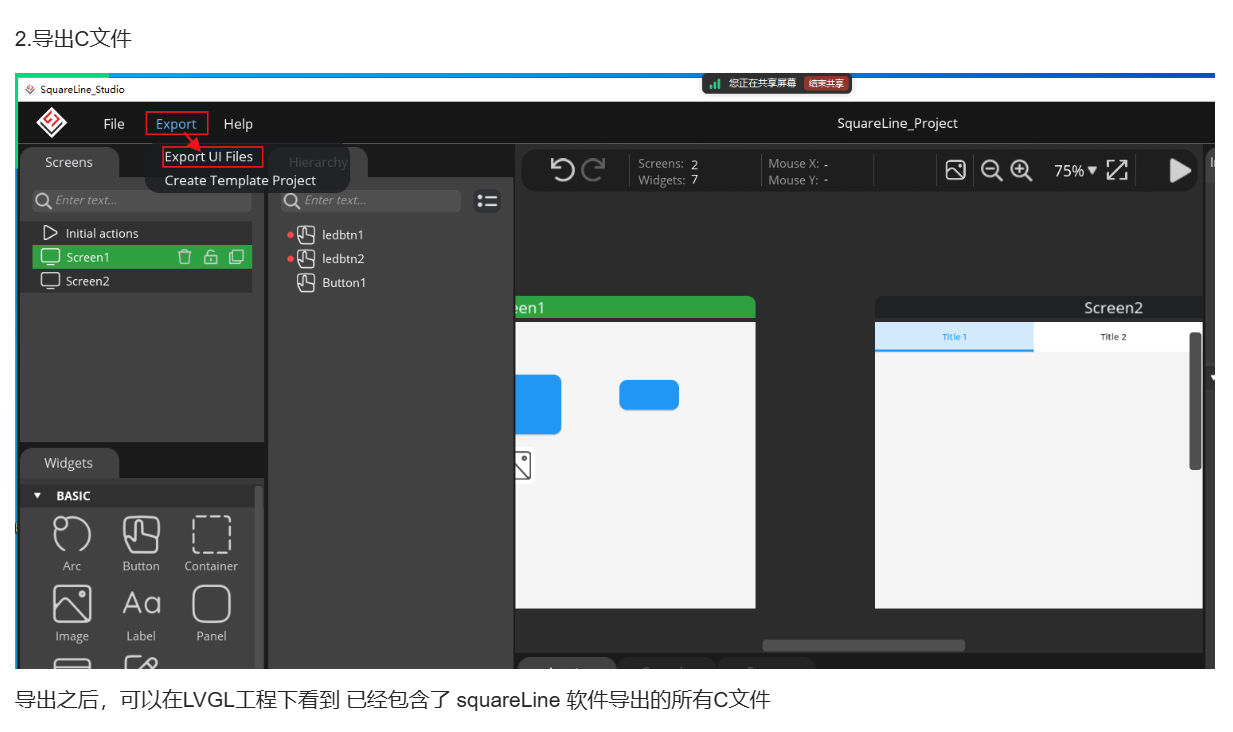Click the redo arrow icon
Image resolution: width=1233 pixels, height=732 pixels.
[593, 170]
